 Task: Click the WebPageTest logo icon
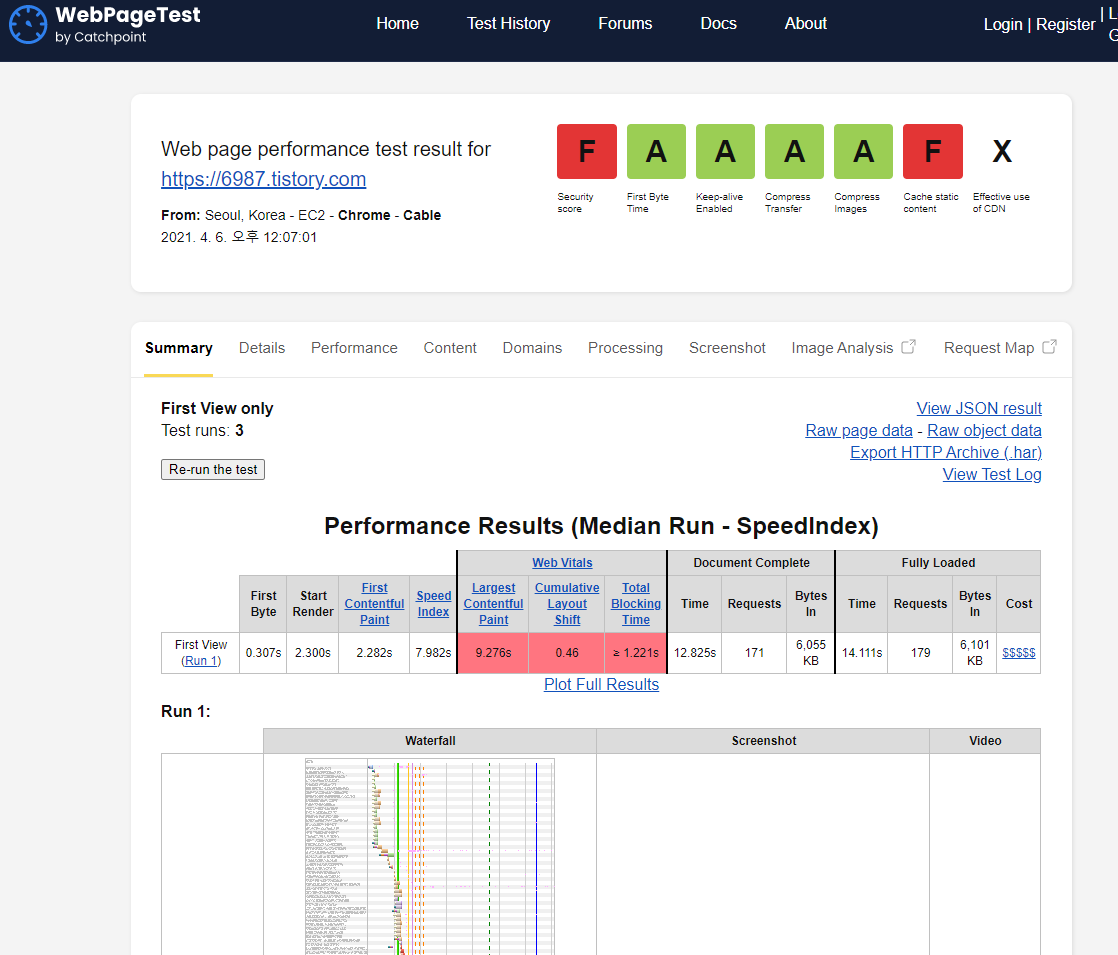[x=28, y=24]
